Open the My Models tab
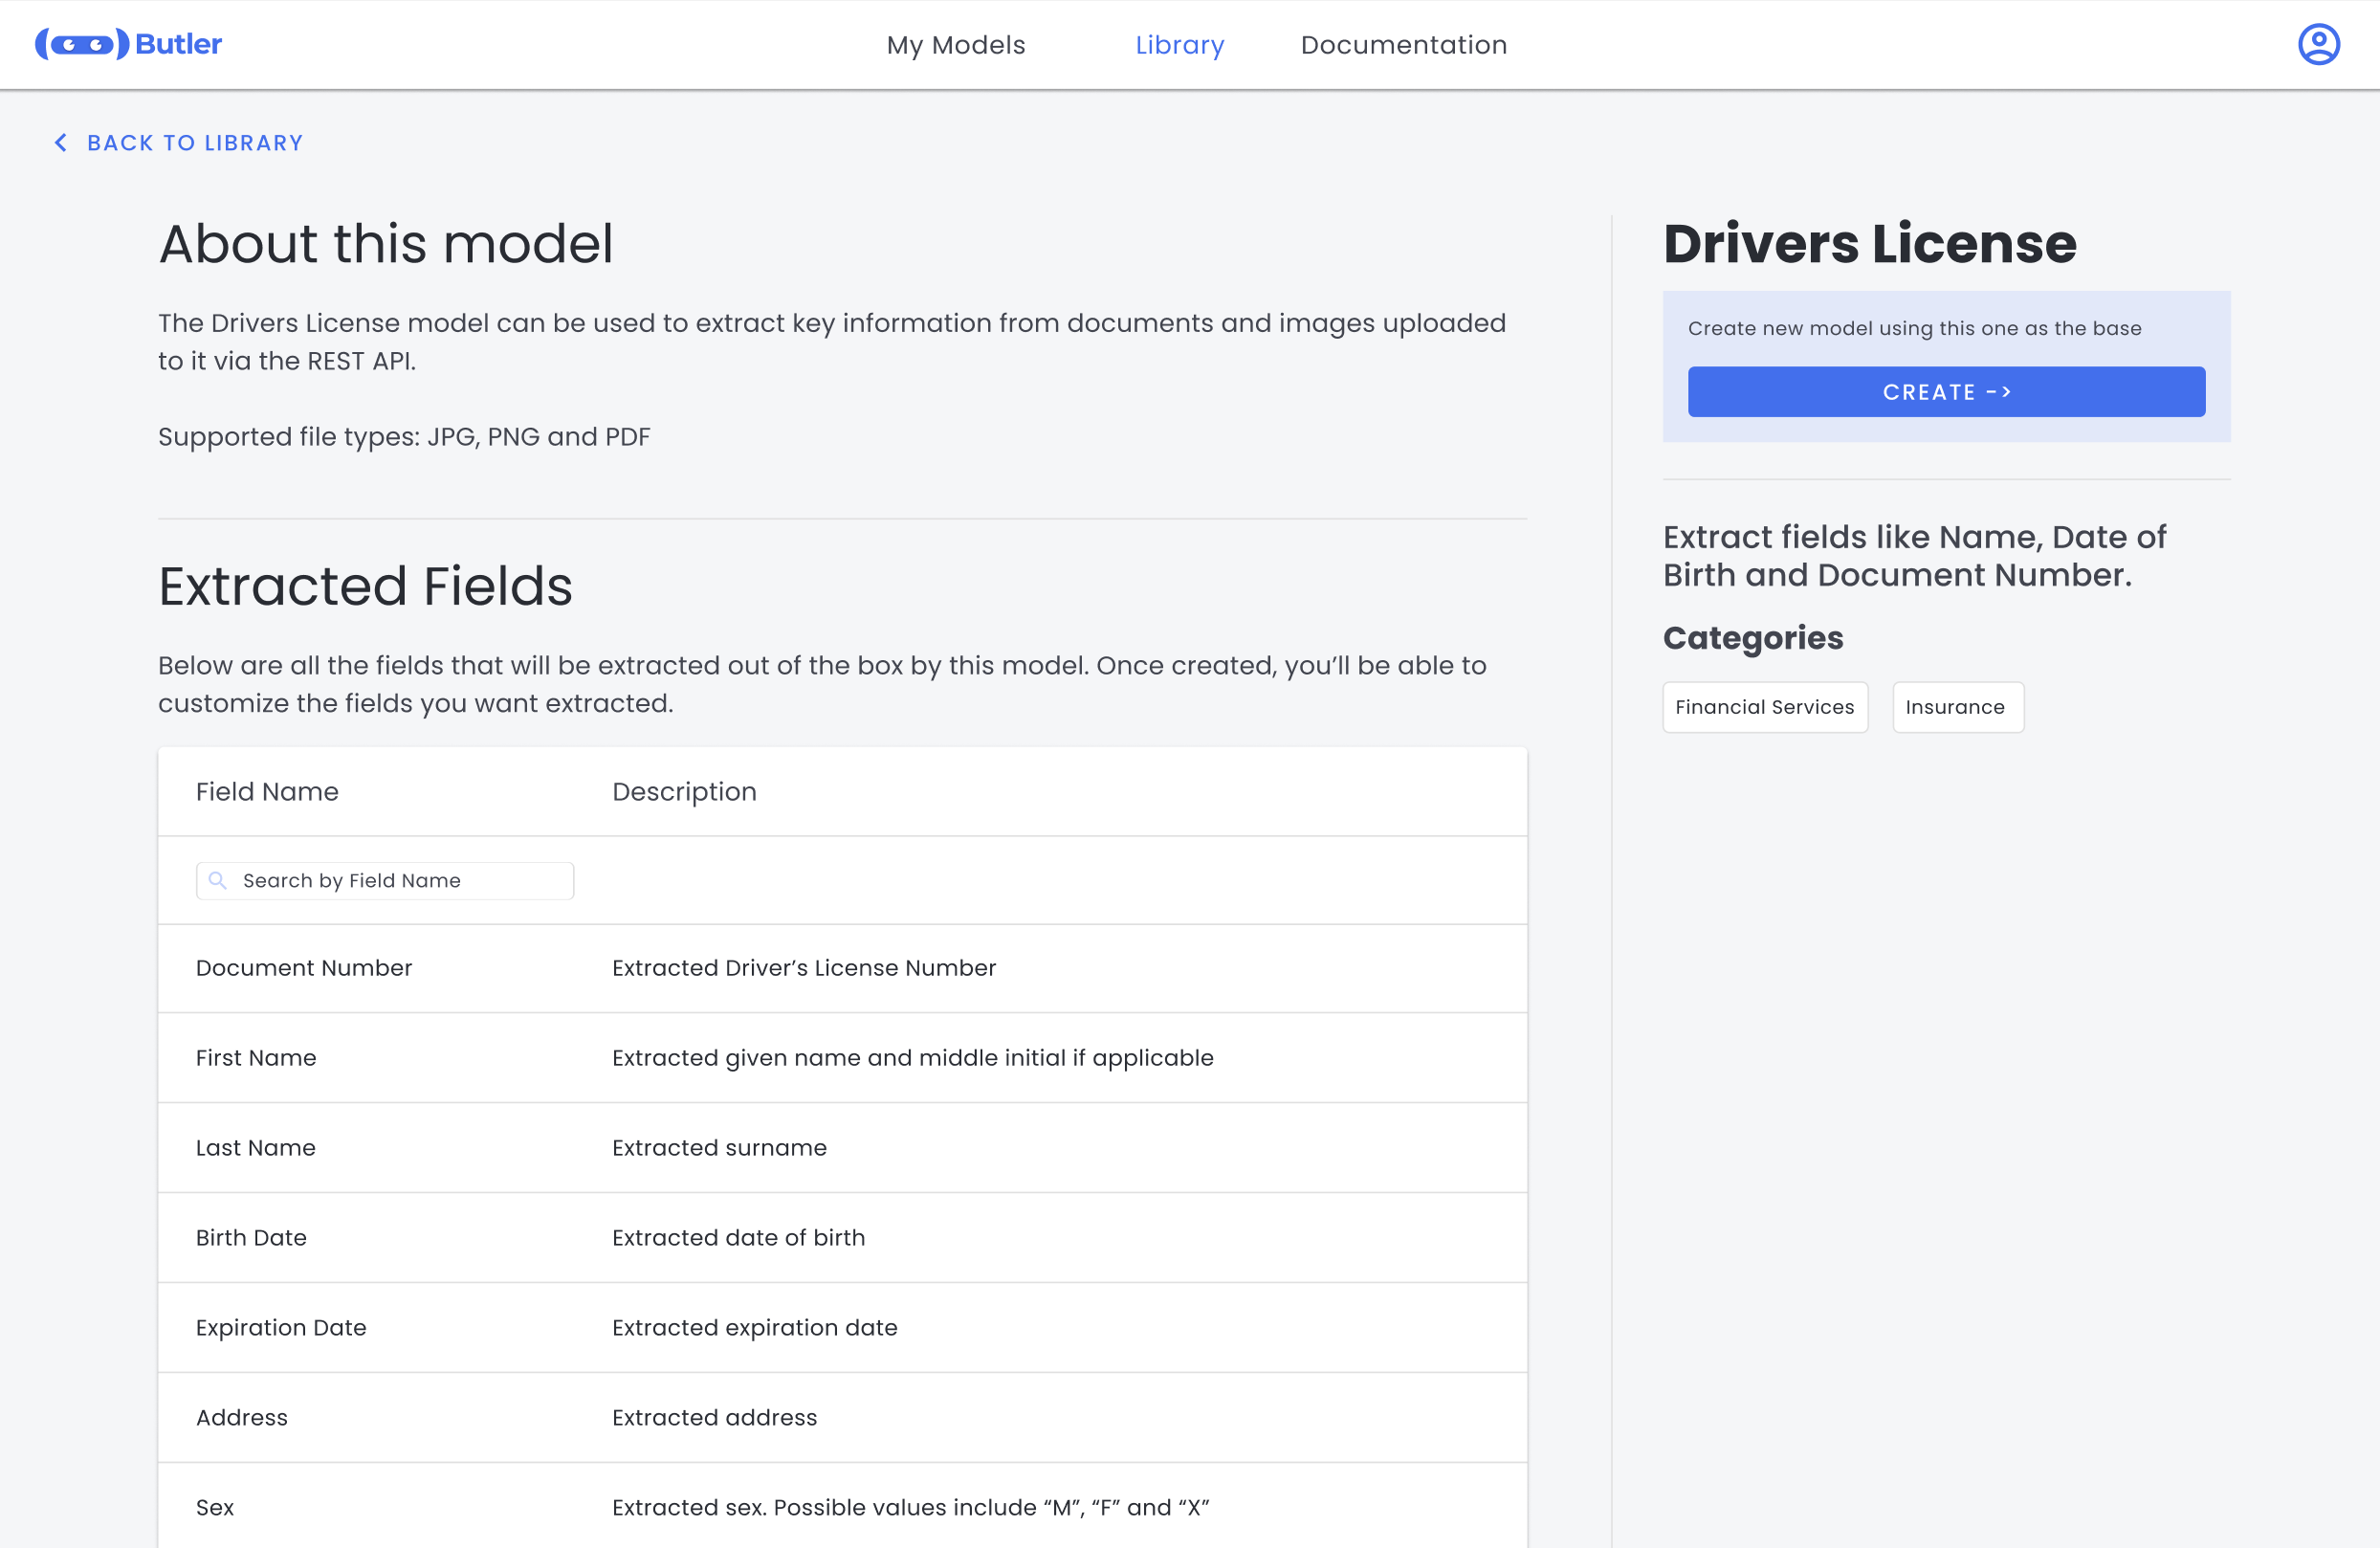The width and height of the screenshot is (2380, 1548). coord(956,45)
